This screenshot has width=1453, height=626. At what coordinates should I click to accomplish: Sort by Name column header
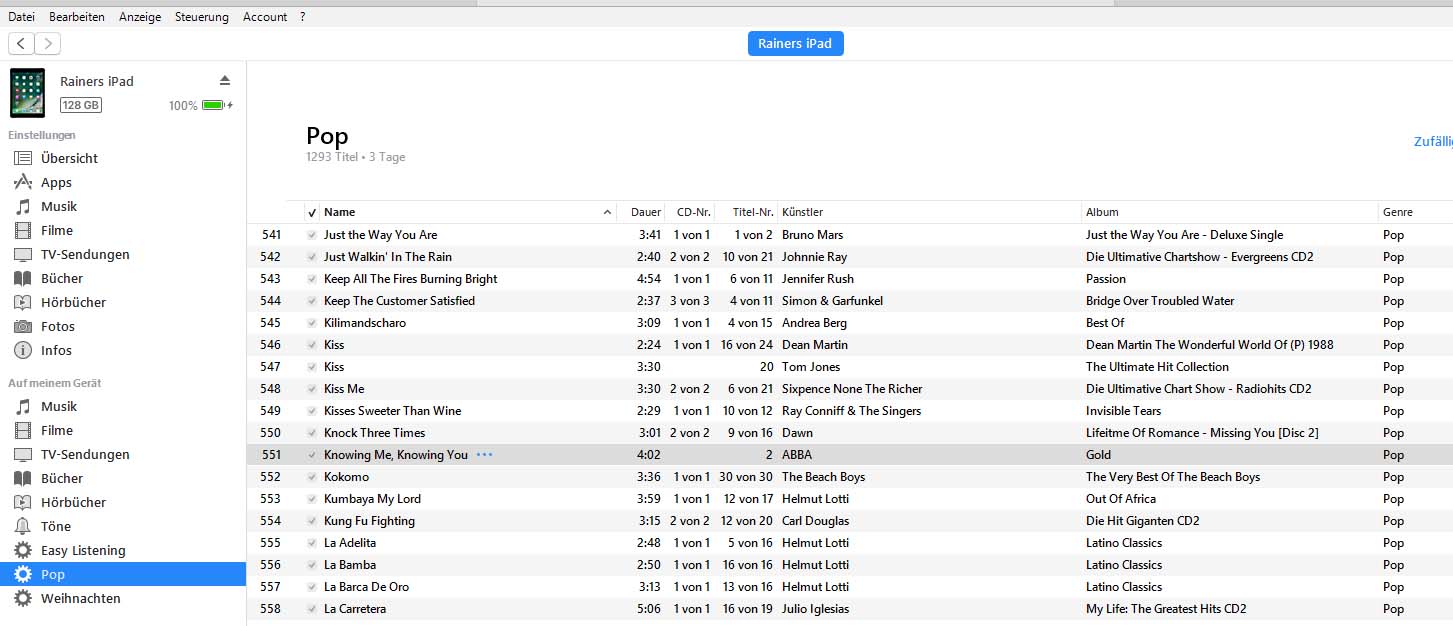pyautogui.click(x=468, y=212)
